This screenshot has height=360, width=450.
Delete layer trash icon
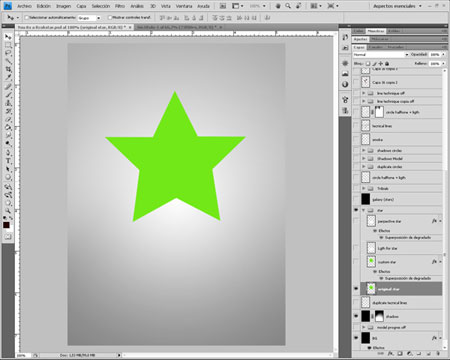pyautogui.click(x=438, y=353)
